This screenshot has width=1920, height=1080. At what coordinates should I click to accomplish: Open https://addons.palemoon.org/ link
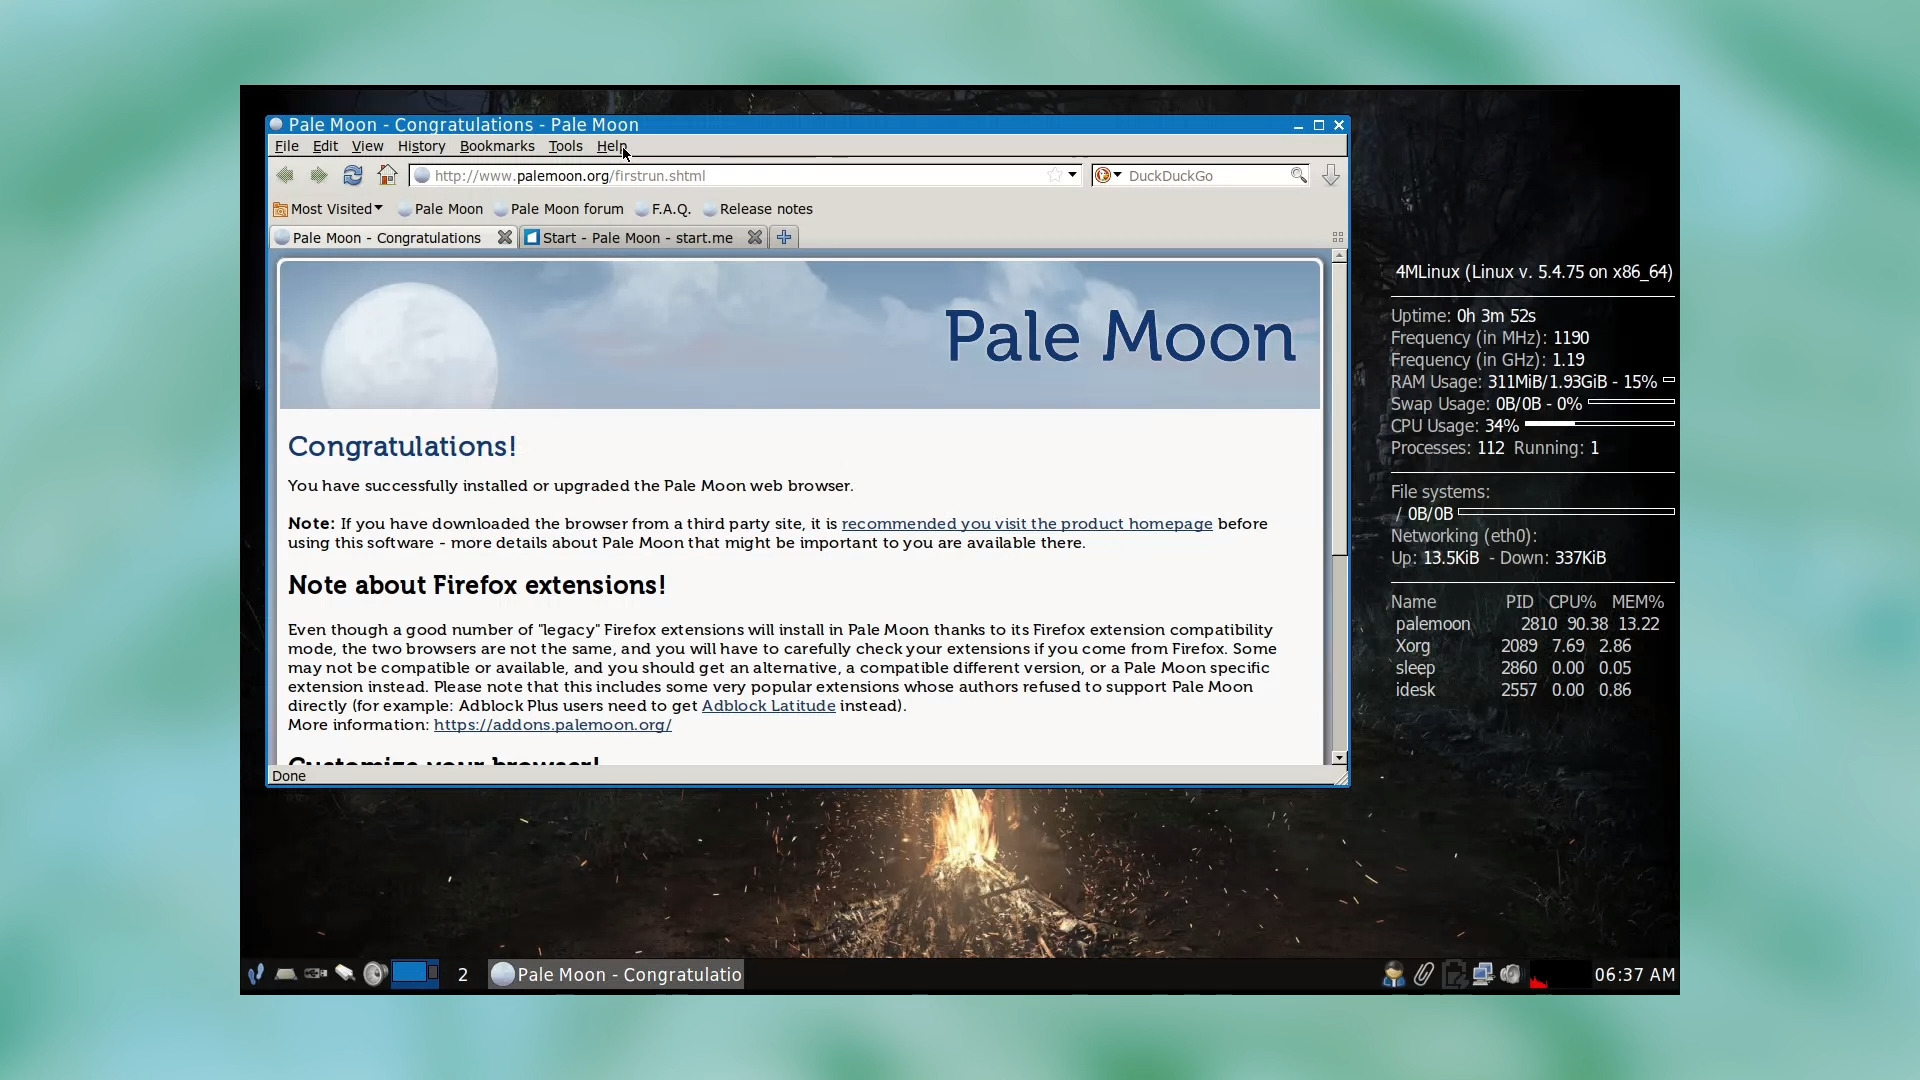pos(552,724)
